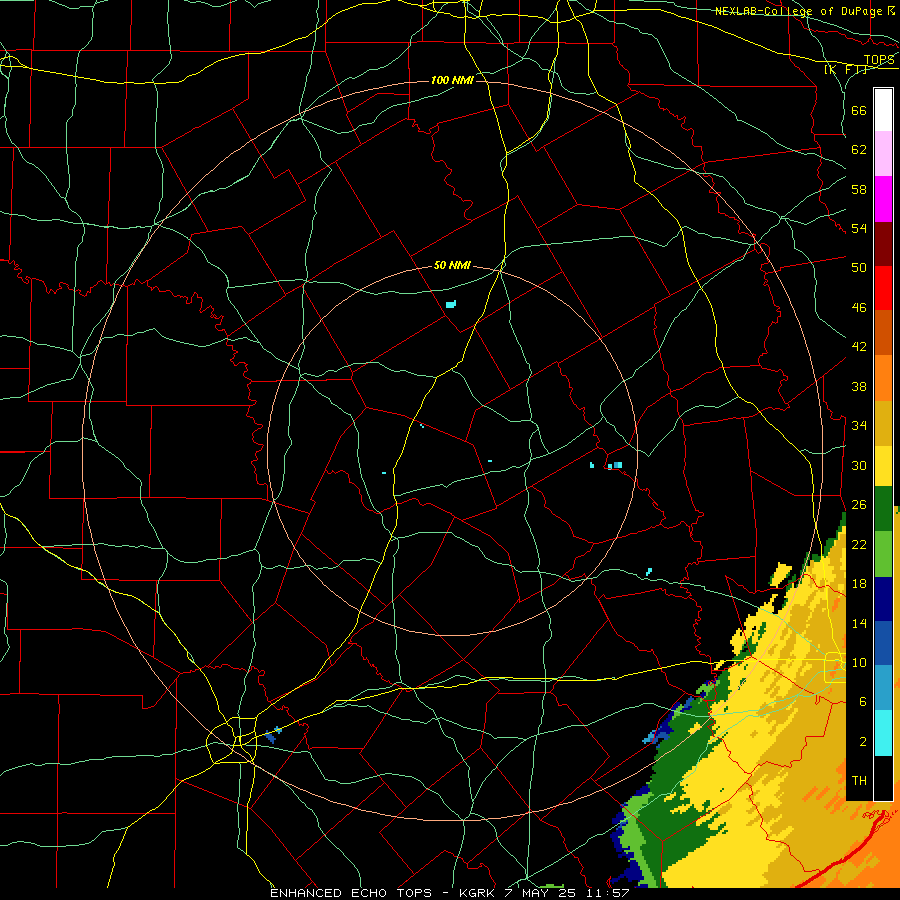Click the dark orange legend swatch
Viewport: 900px width, 900px height.
883,333
